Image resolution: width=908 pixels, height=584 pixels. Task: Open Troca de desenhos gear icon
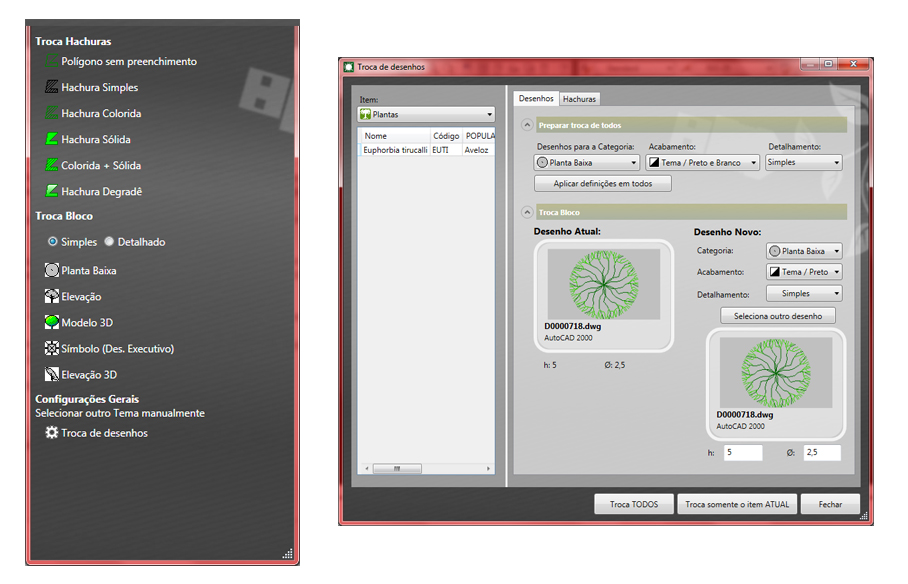[x=52, y=433]
